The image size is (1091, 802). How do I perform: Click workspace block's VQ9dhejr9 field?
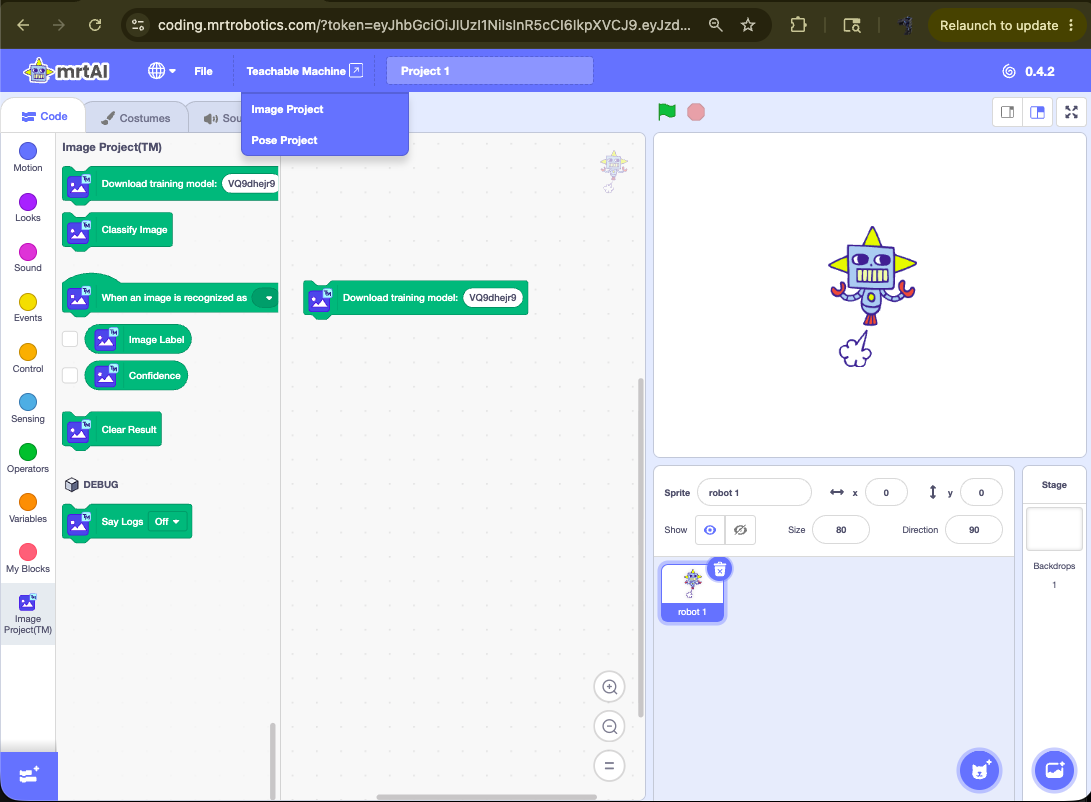pyautogui.click(x=493, y=298)
